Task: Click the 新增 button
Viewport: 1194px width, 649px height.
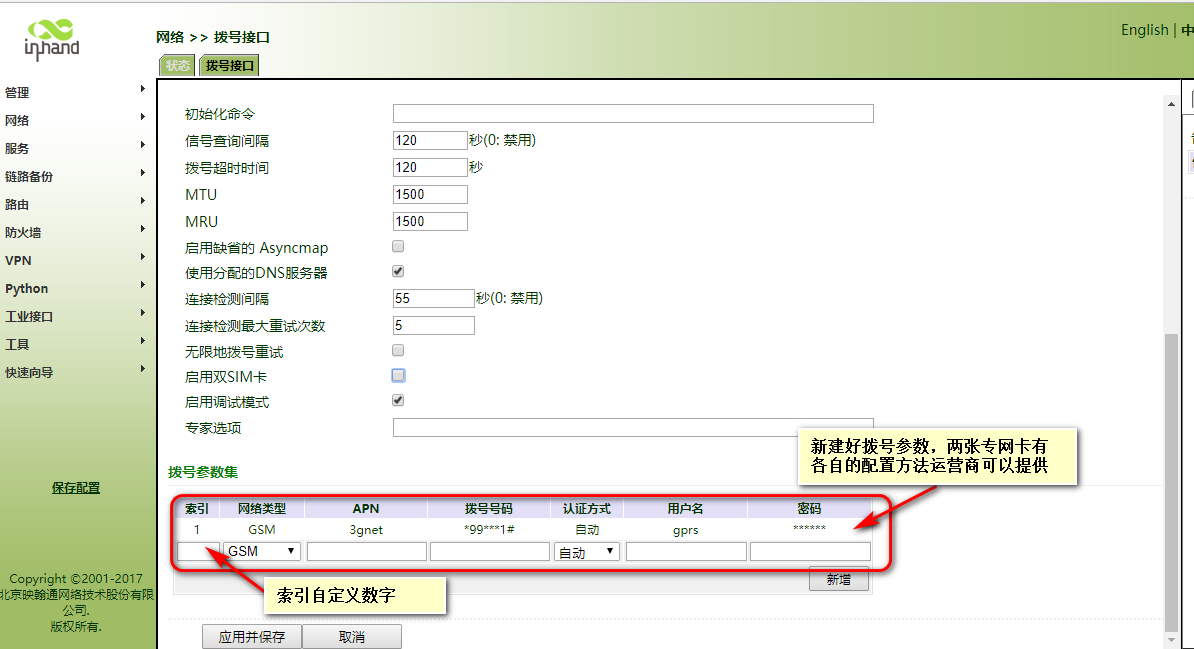Action: coord(838,578)
